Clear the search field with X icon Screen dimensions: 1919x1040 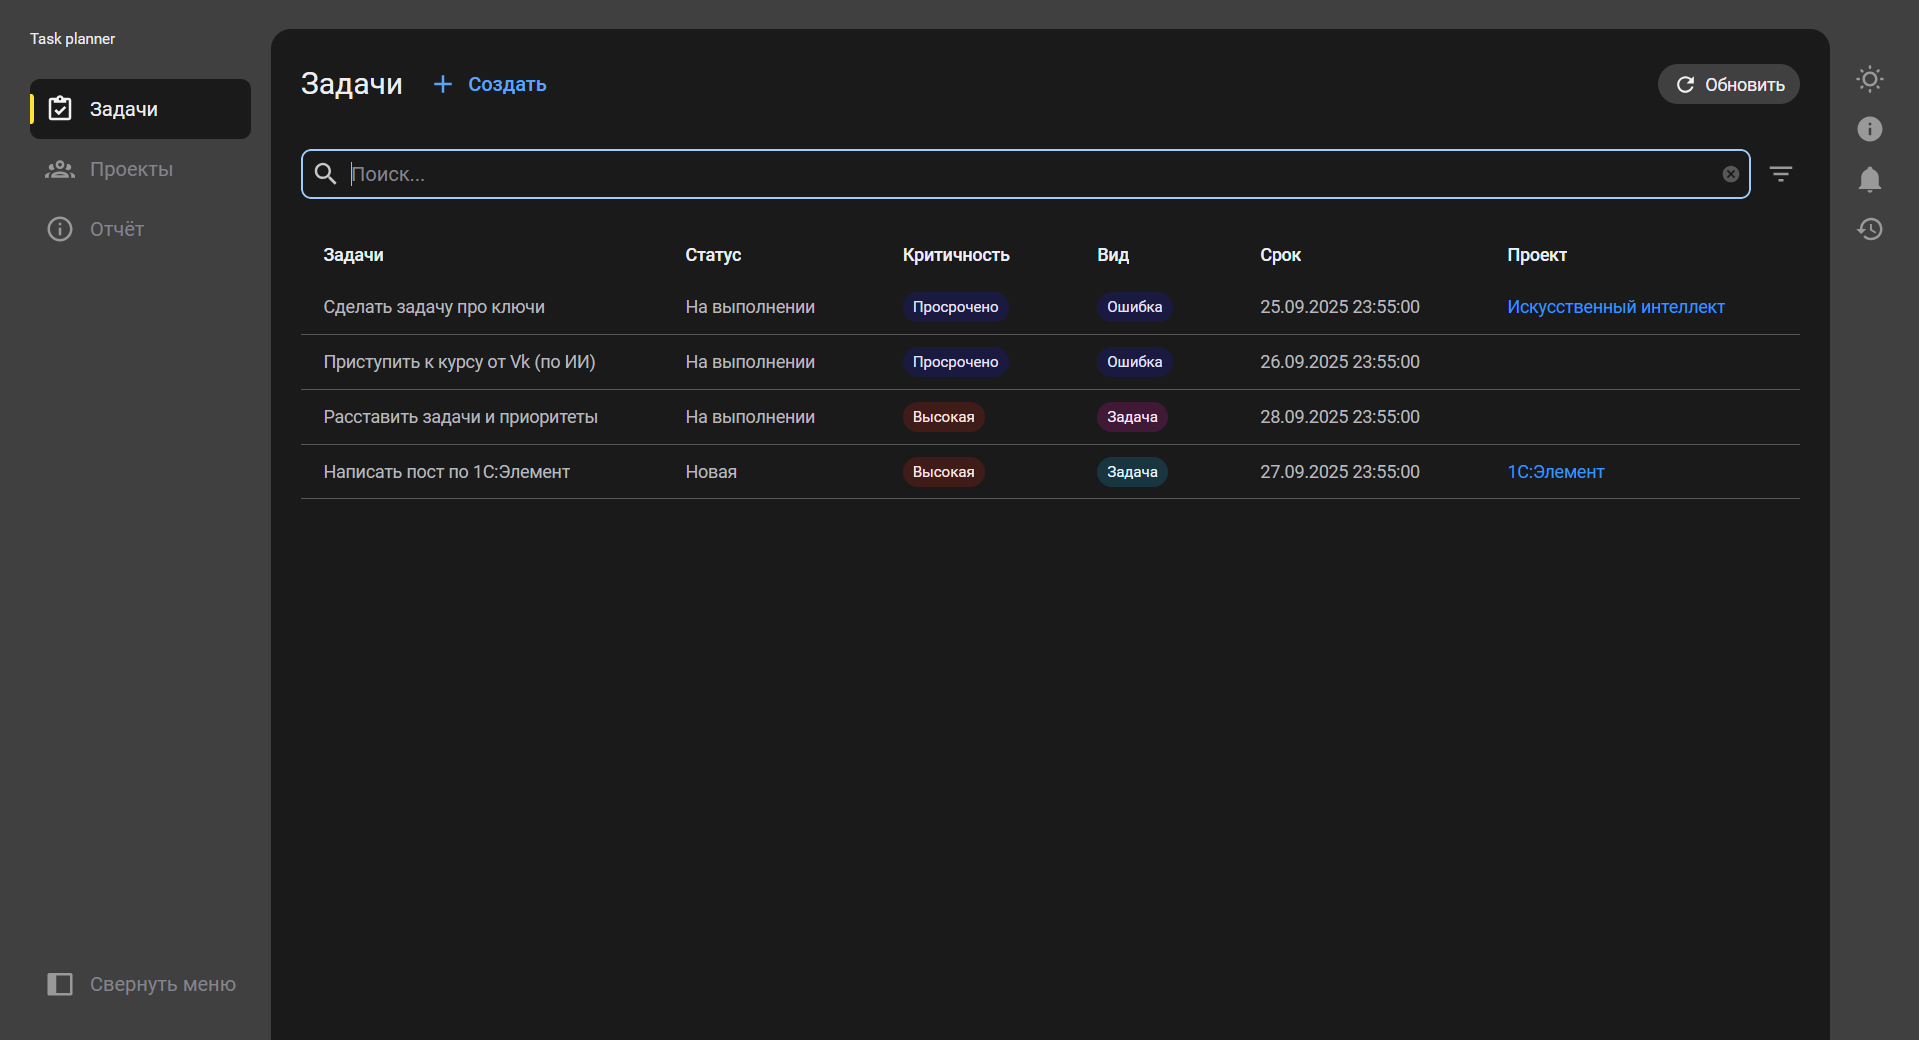[1730, 174]
